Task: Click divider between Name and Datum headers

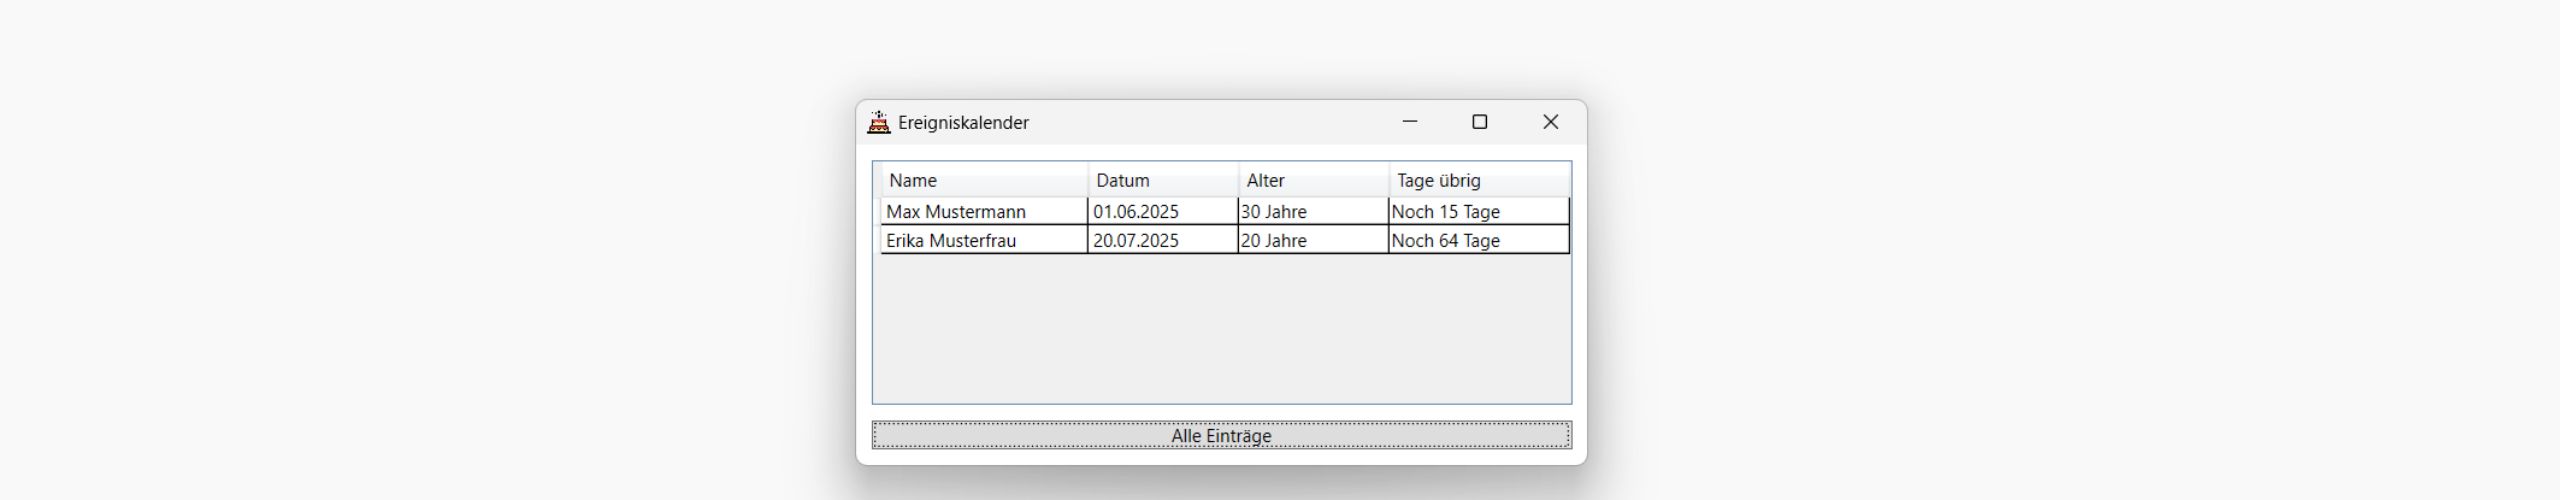Action: 1088,181
